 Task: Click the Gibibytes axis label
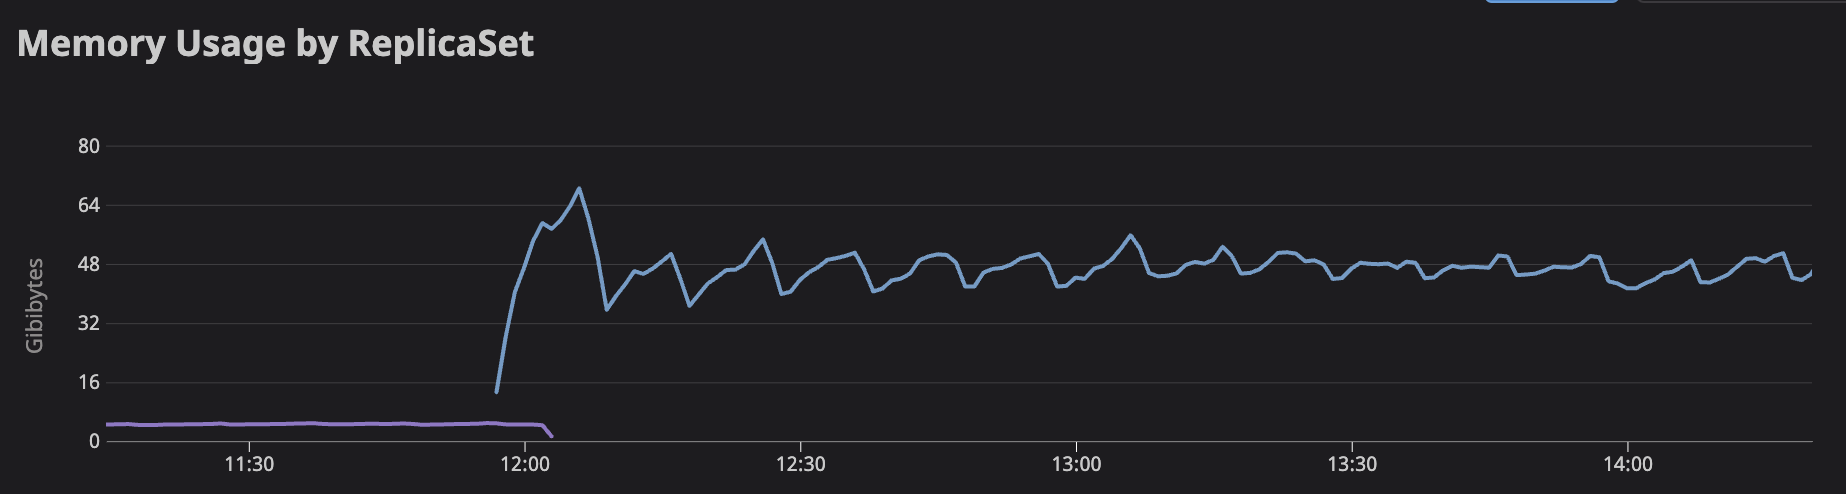[35, 305]
